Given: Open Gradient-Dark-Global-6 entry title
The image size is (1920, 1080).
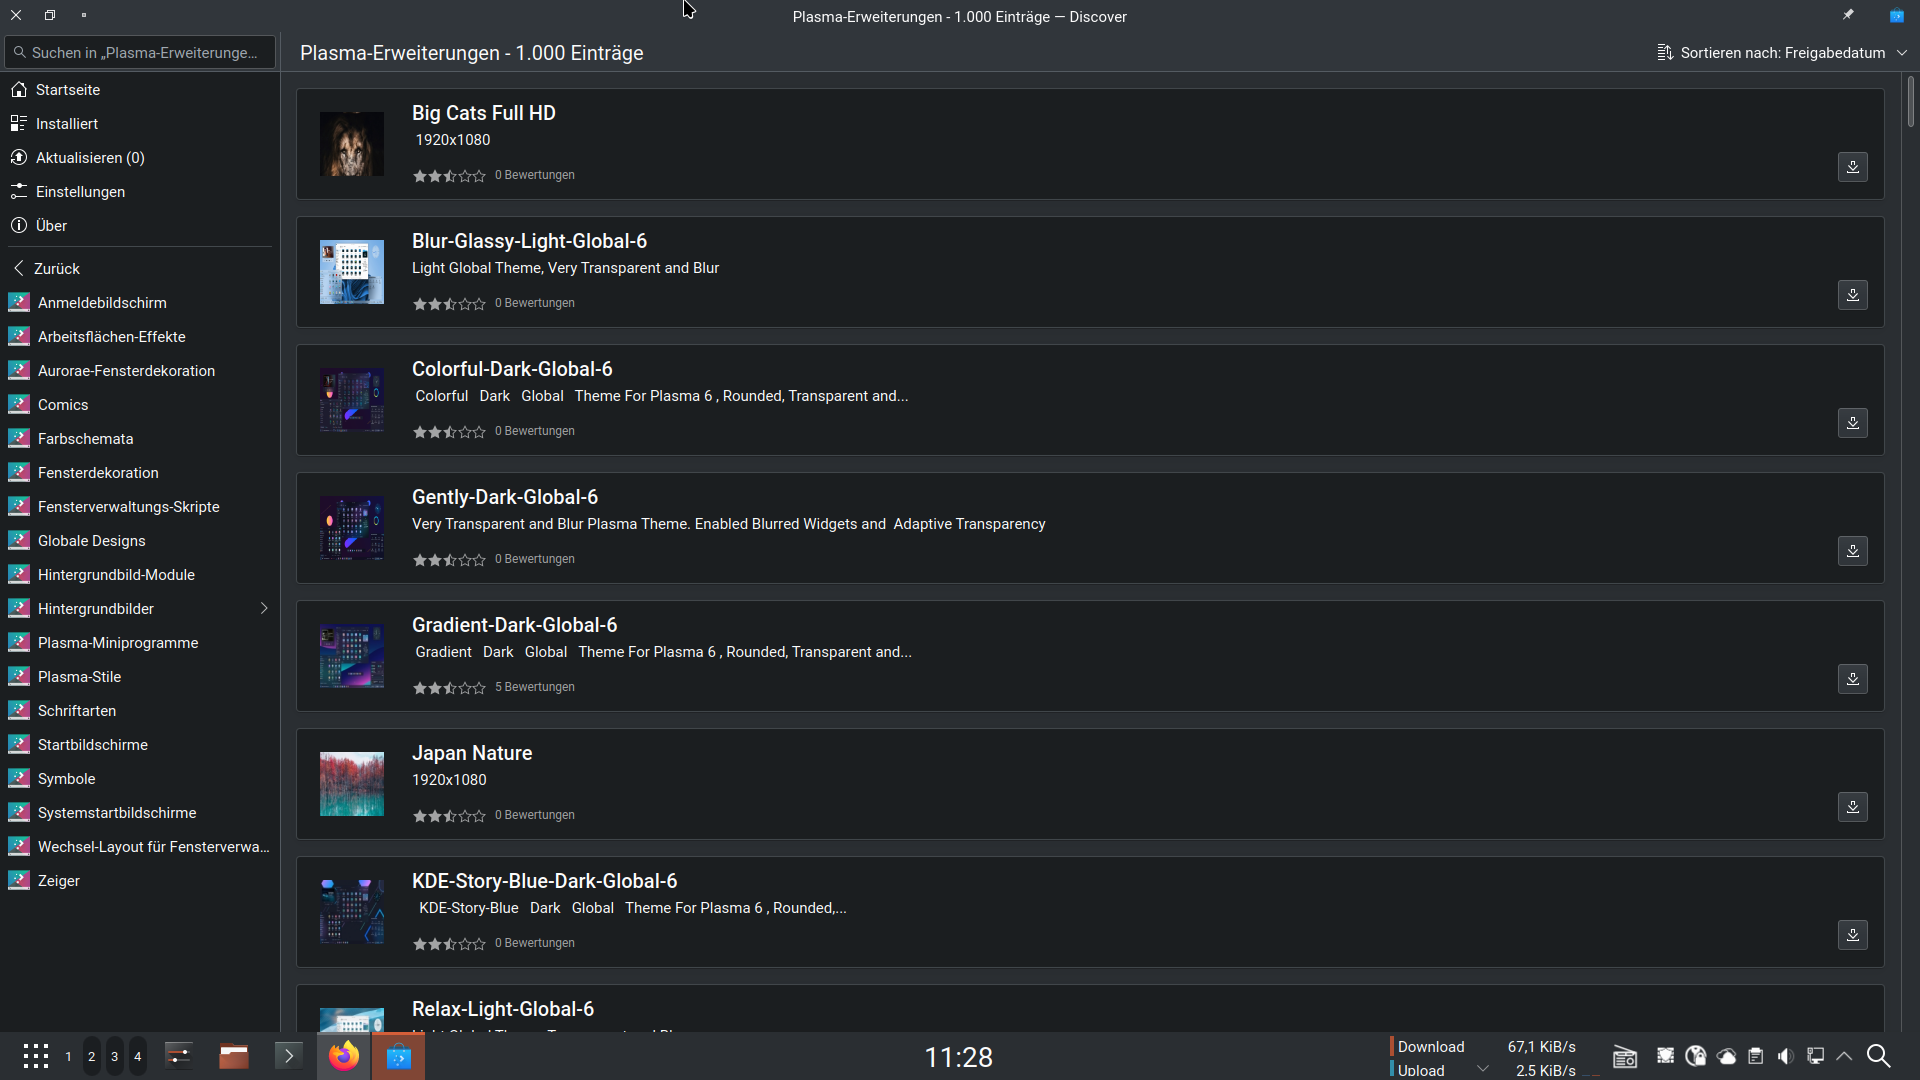Looking at the screenshot, I should coord(514,625).
